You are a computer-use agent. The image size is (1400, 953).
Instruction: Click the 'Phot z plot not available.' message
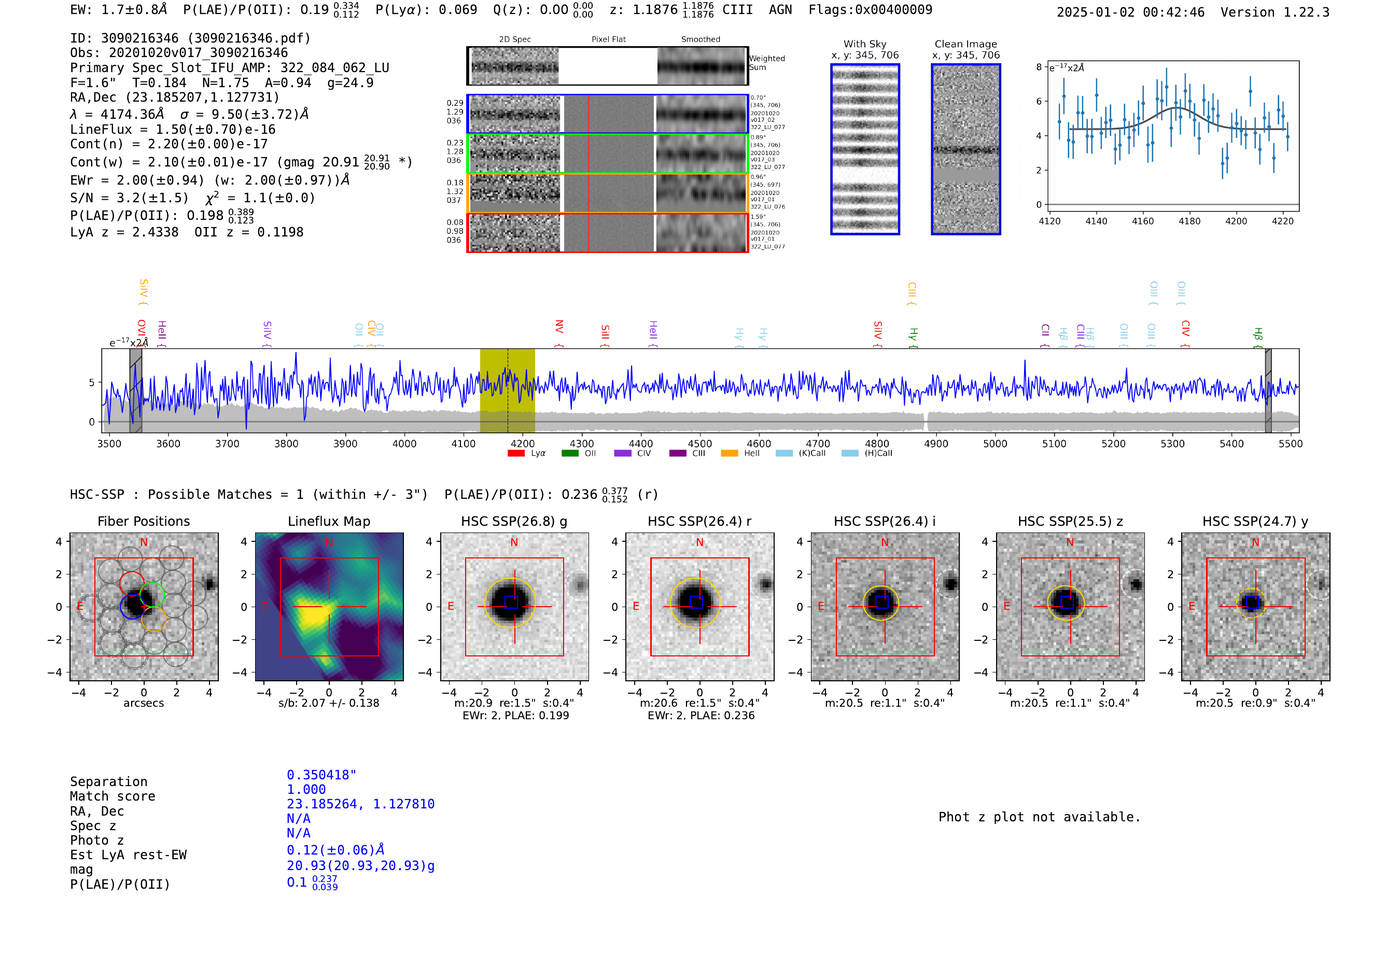click(1039, 817)
